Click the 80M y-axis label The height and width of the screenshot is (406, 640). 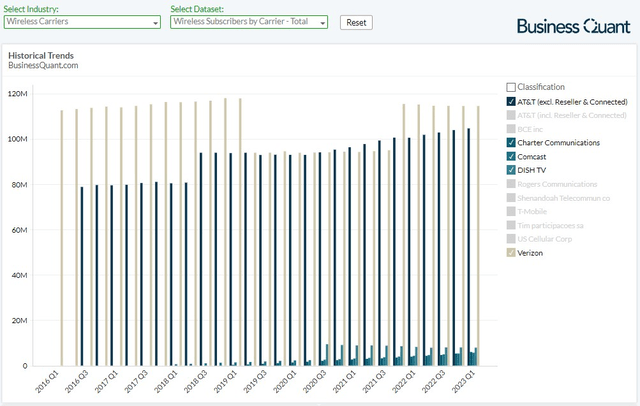click(19, 185)
